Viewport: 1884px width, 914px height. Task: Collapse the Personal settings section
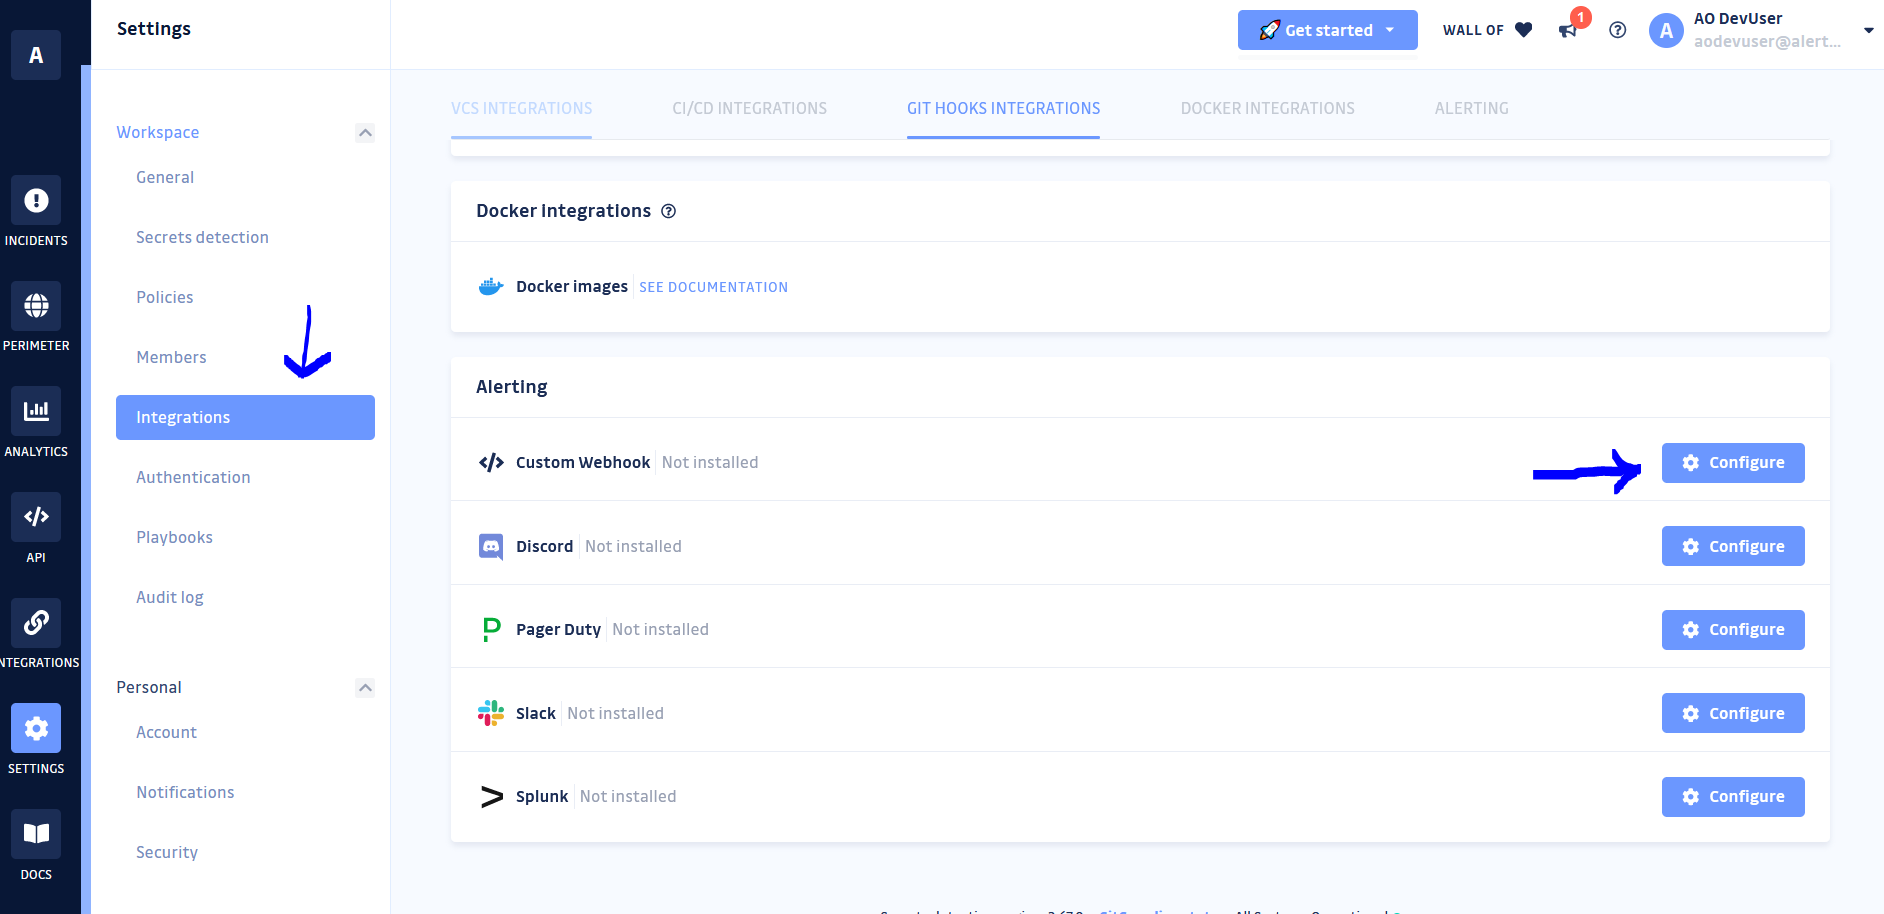[365, 688]
